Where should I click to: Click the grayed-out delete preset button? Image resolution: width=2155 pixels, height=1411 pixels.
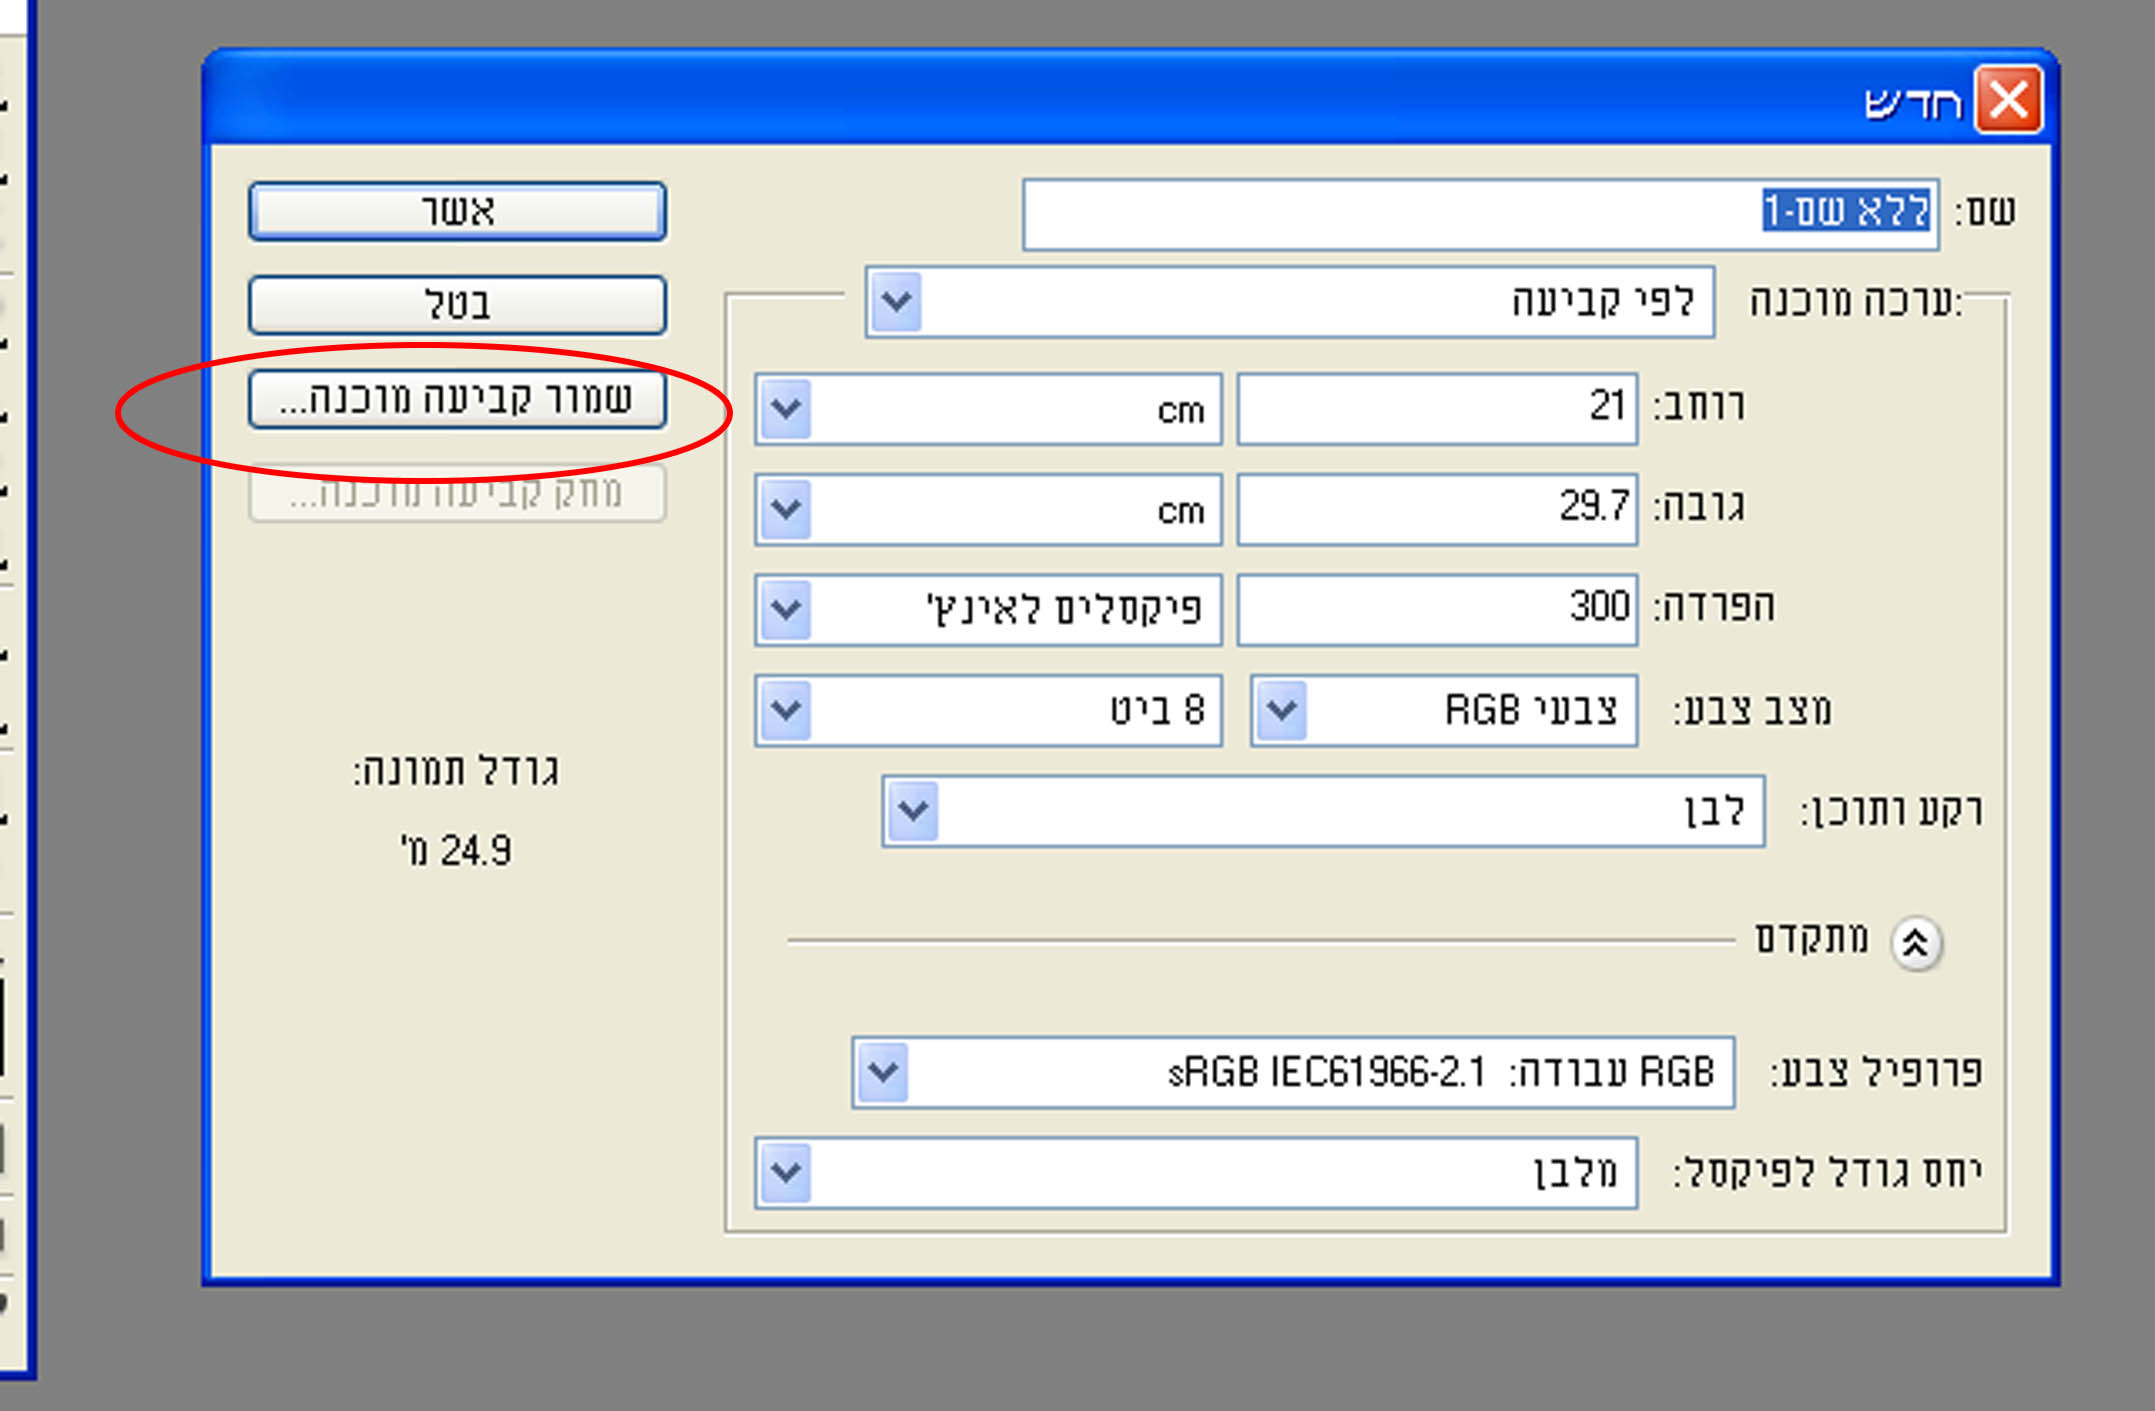(x=457, y=493)
